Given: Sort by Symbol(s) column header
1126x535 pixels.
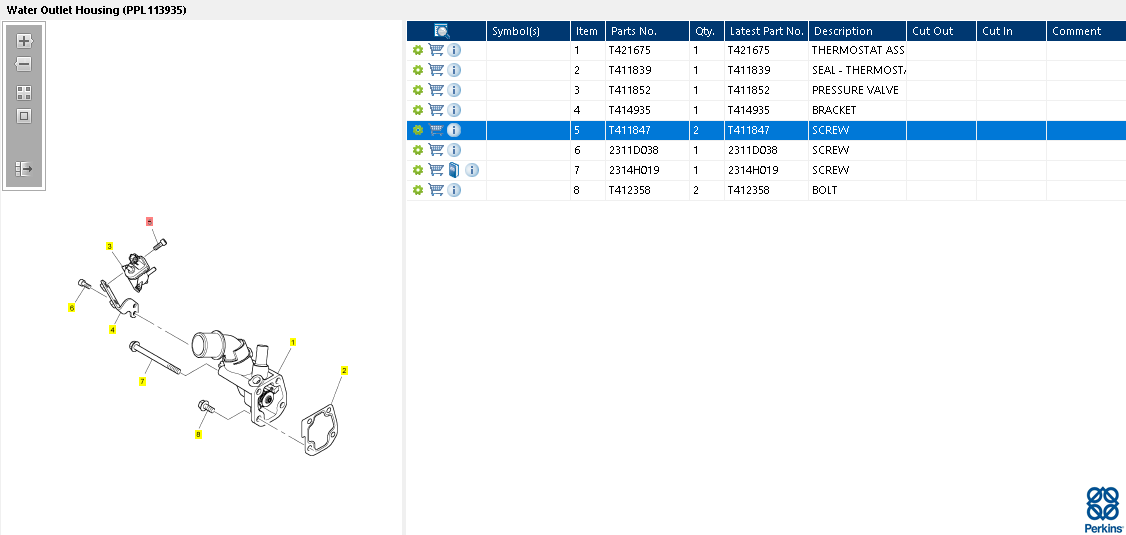Looking at the screenshot, I should coord(529,31).
